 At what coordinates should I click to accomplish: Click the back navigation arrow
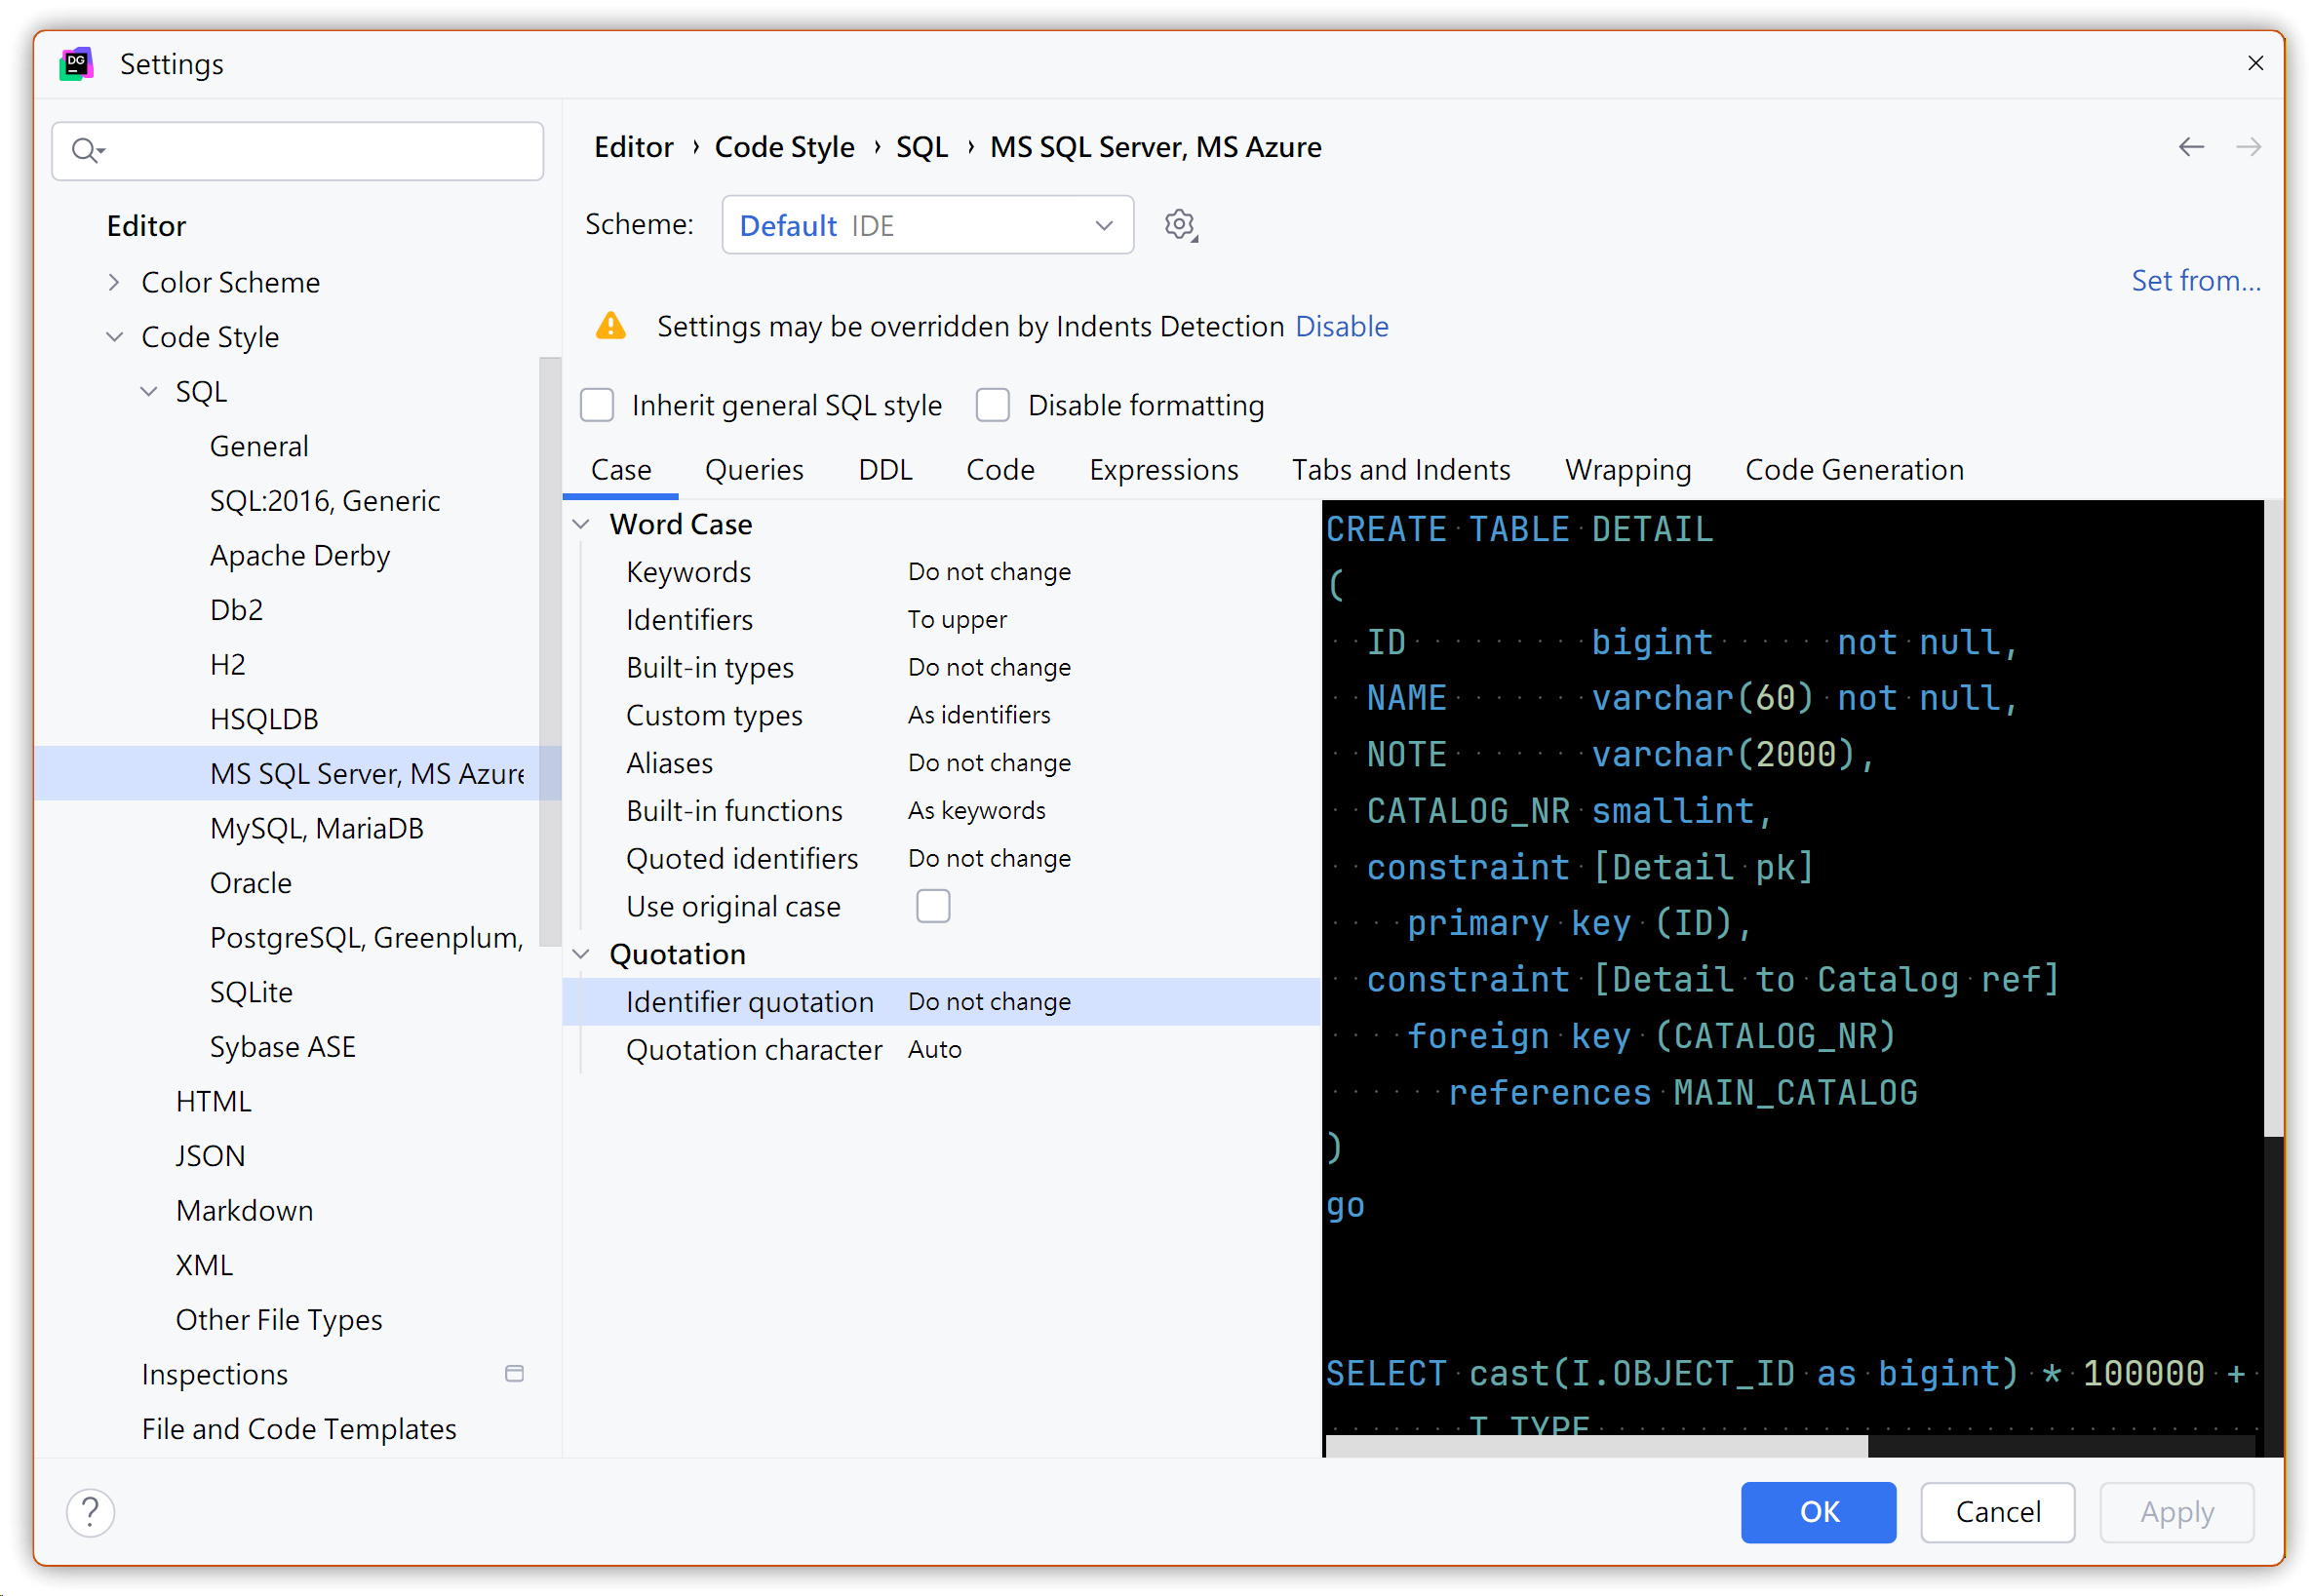click(2190, 148)
